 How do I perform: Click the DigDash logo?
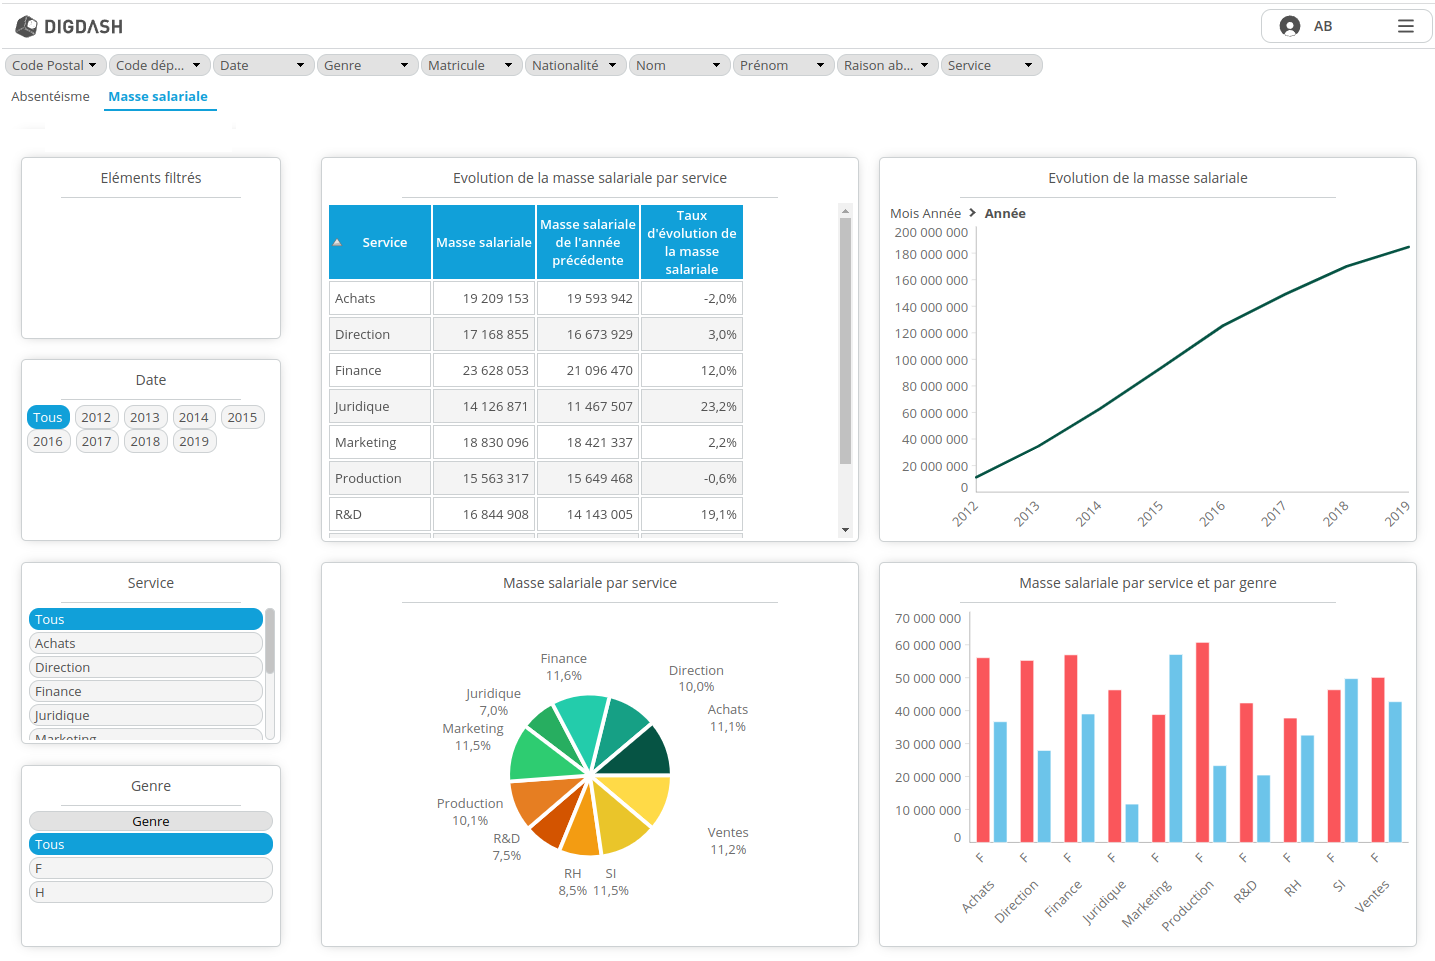click(68, 27)
